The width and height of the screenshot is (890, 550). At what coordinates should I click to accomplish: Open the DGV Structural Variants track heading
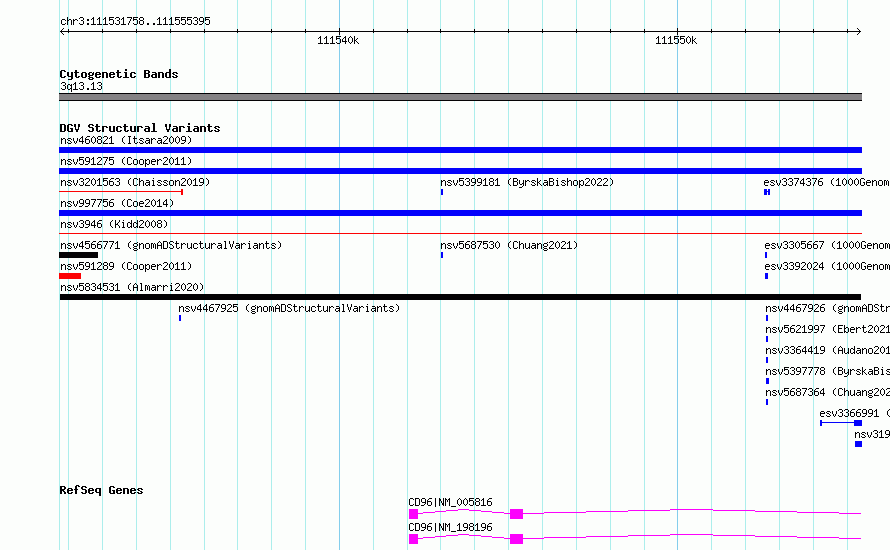click(x=140, y=128)
